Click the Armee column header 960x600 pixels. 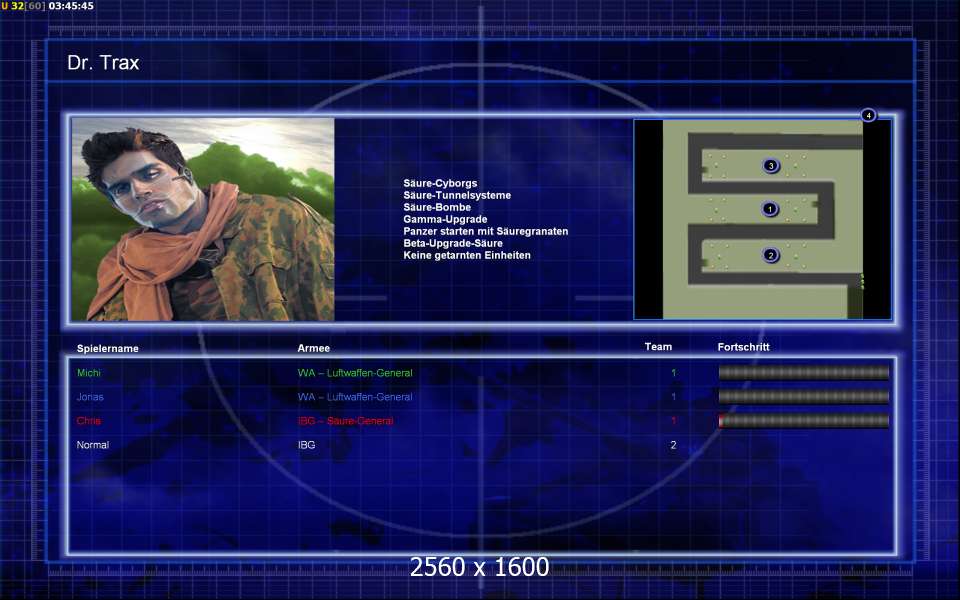[313, 348]
